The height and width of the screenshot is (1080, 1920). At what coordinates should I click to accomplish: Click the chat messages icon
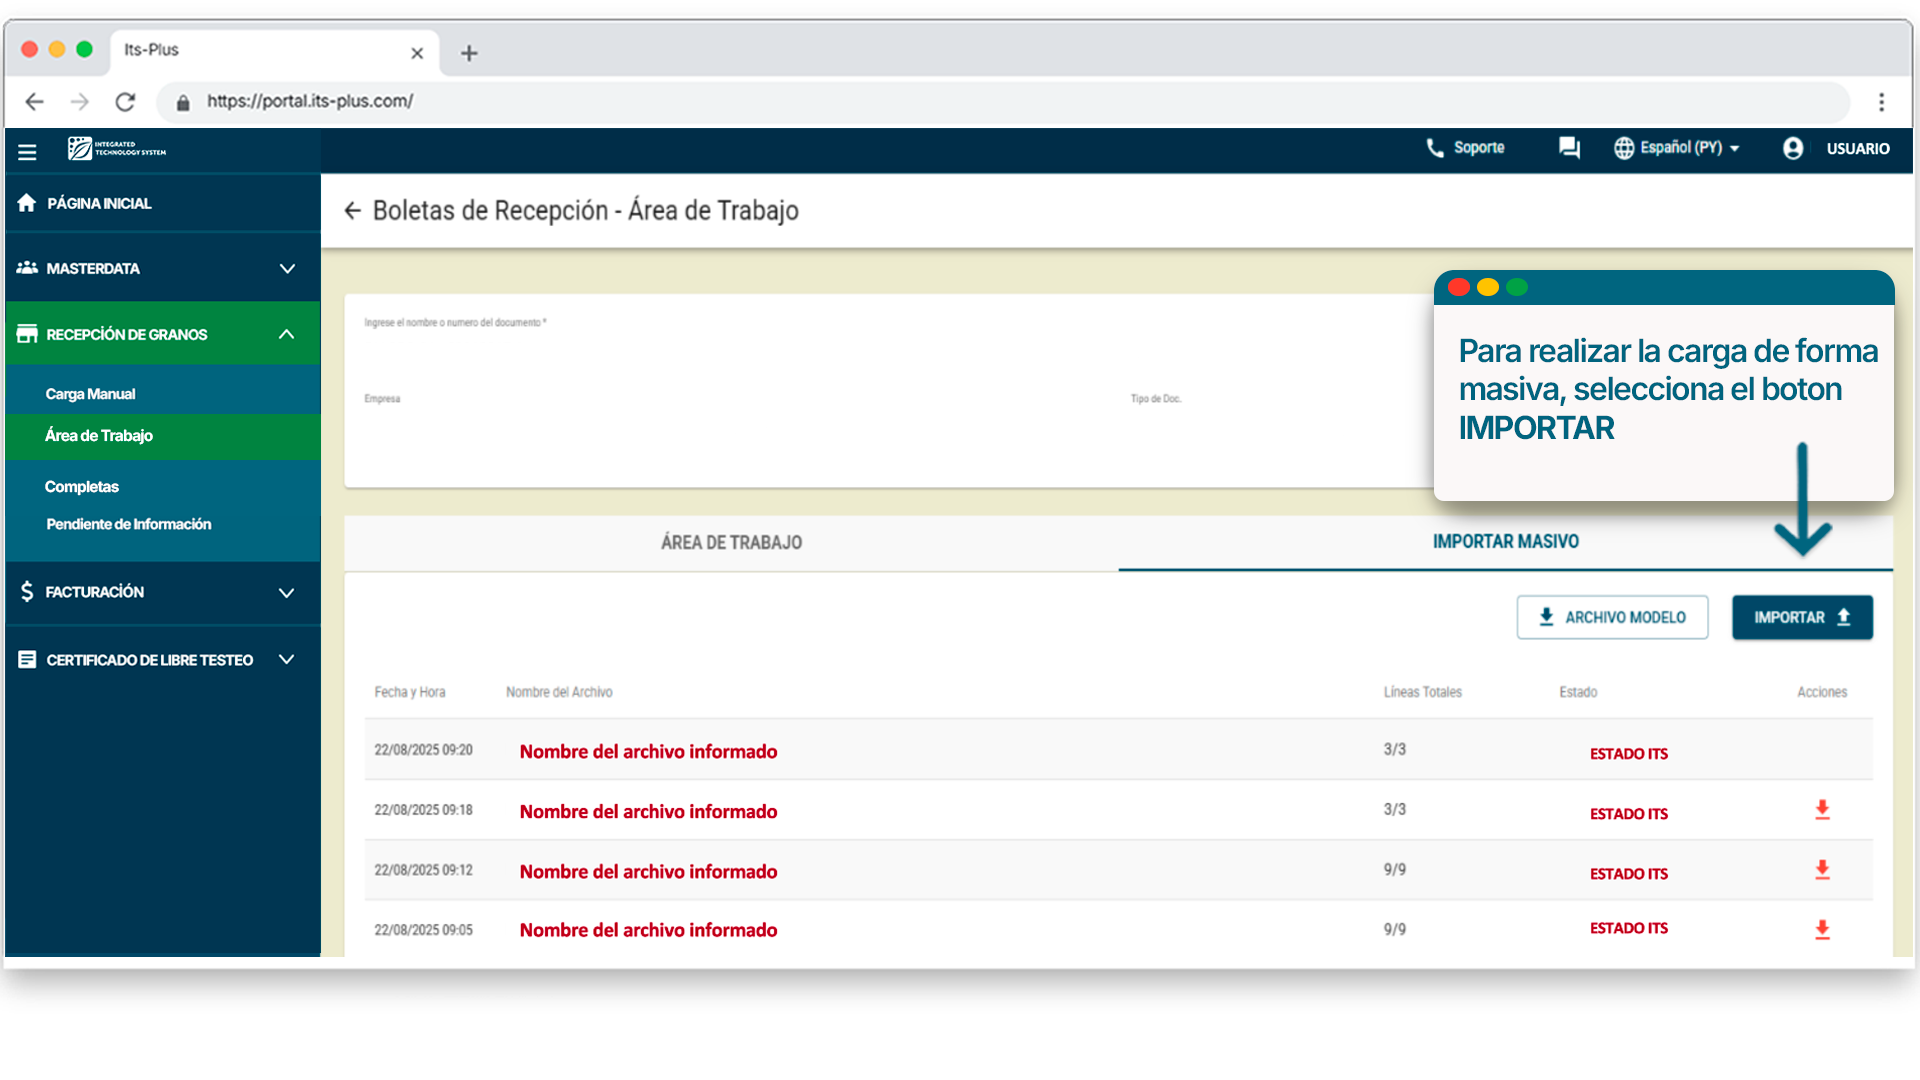tap(1569, 148)
